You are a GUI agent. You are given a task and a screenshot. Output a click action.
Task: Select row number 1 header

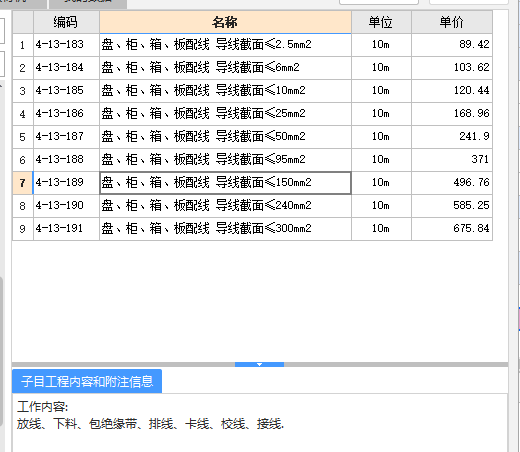23,45
